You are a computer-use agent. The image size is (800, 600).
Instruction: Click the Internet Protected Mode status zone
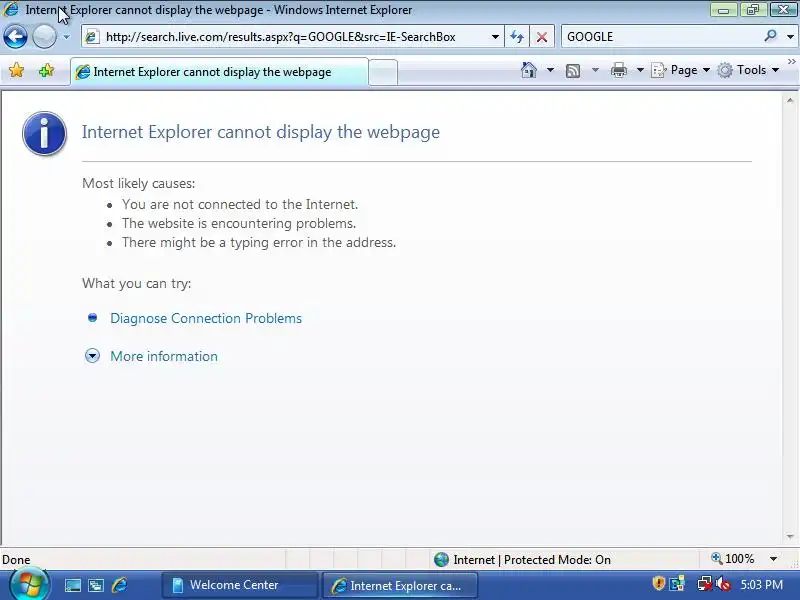(522, 560)
